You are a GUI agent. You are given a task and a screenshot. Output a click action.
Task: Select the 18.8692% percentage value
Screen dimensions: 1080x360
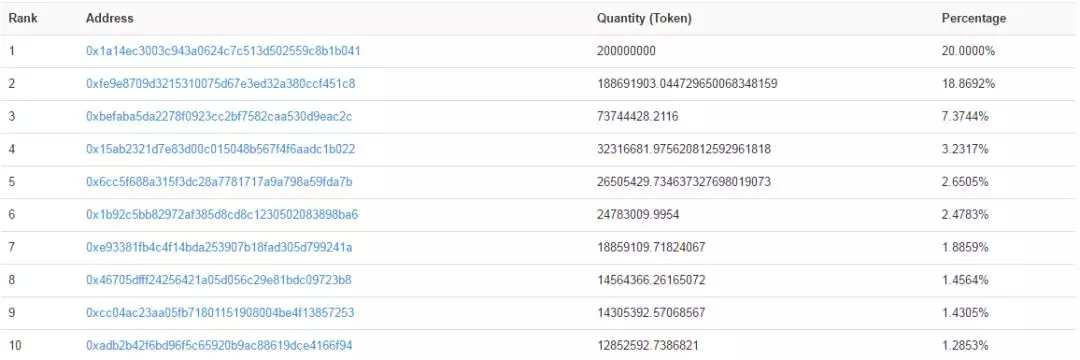[968, 84]
